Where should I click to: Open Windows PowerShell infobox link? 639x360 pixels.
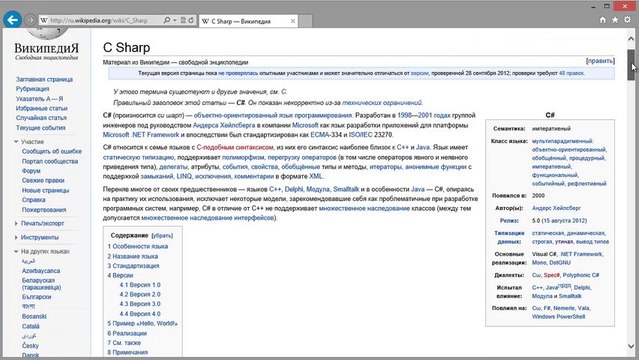(x=558, y=317)
